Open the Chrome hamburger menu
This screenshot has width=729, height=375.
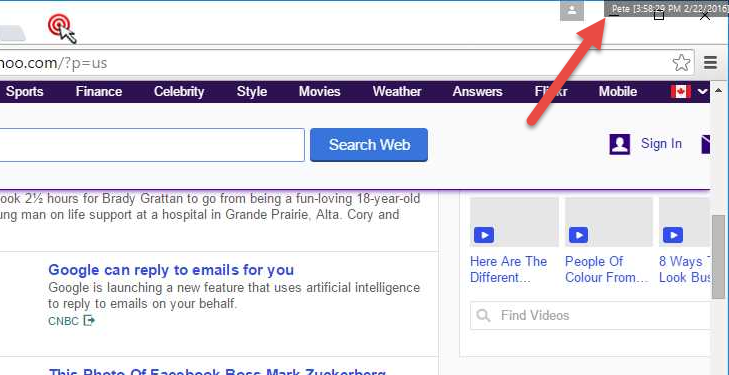pos(710,62)
